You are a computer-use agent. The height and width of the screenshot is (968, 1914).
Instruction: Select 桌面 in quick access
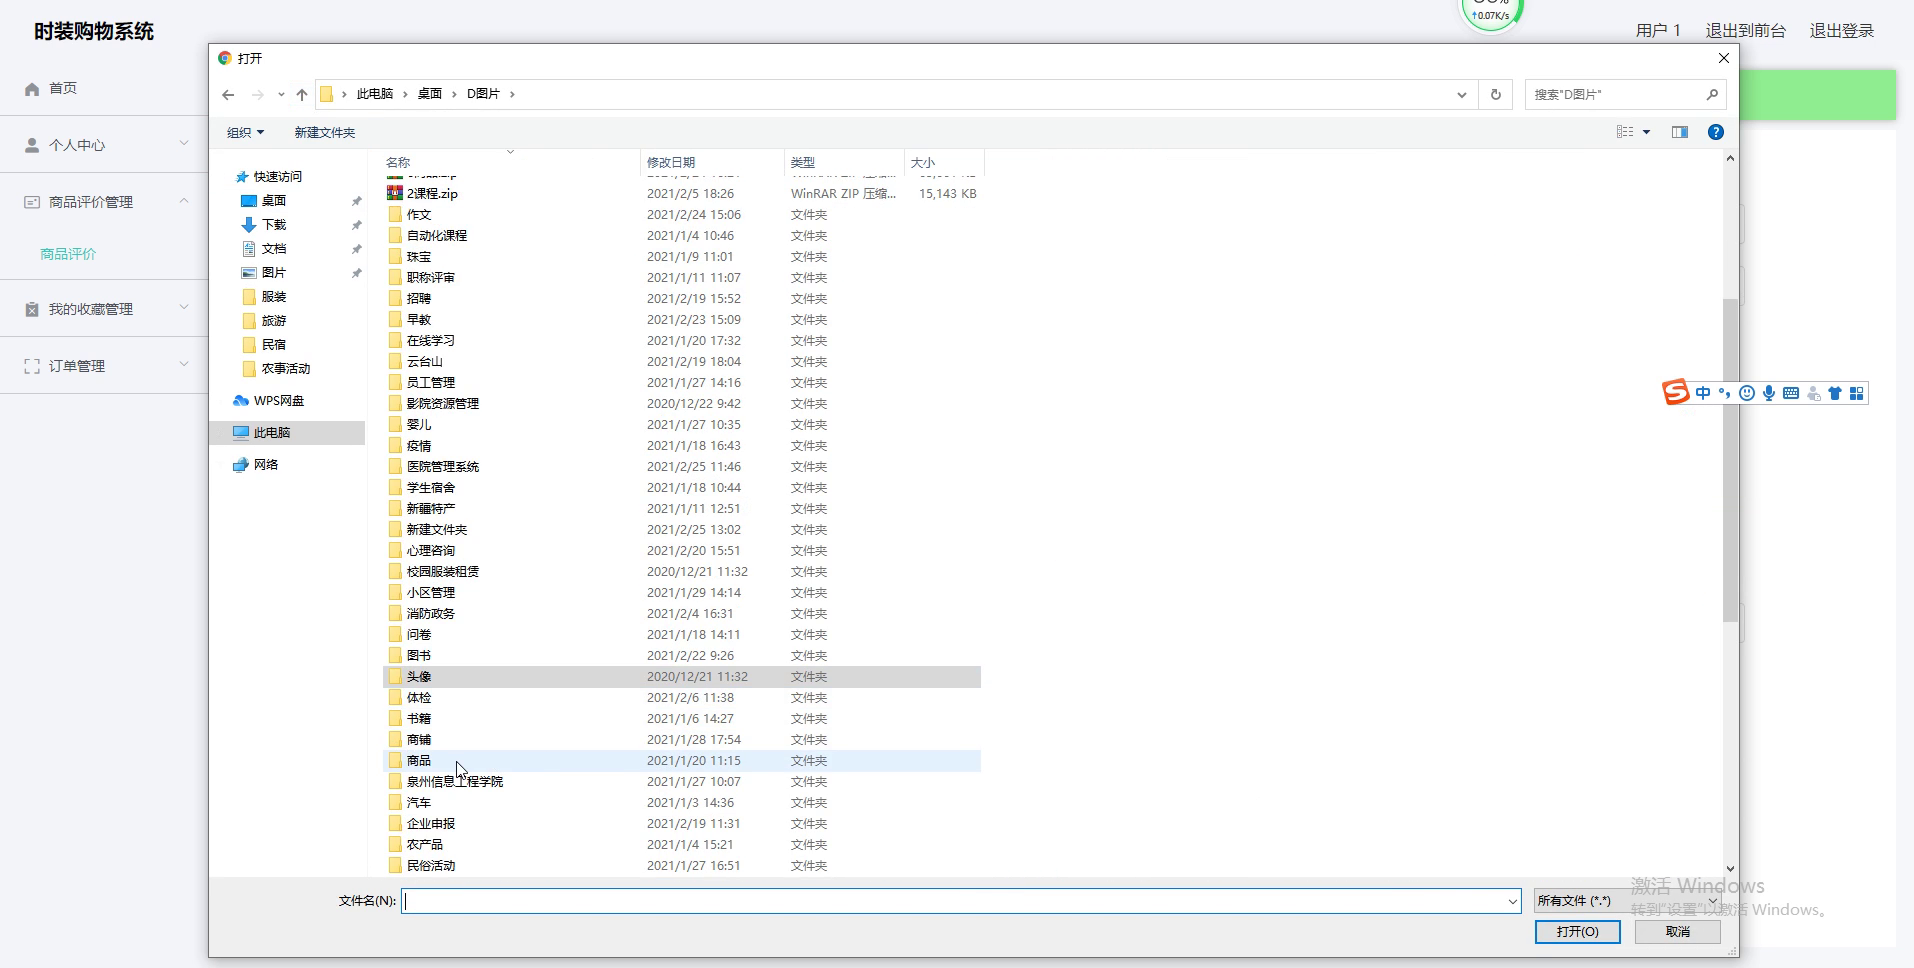point(274,201)
